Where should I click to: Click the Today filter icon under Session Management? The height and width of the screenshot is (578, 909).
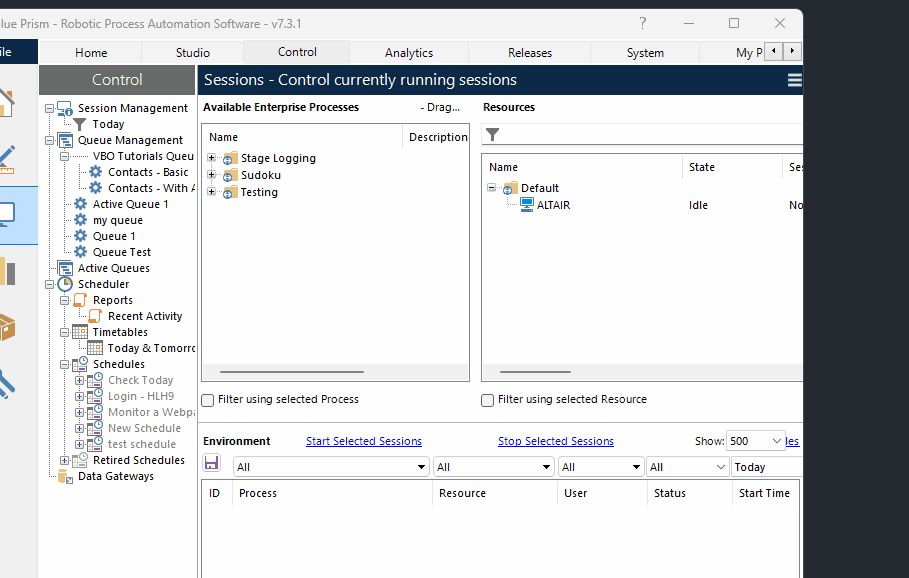pos(80,124)
